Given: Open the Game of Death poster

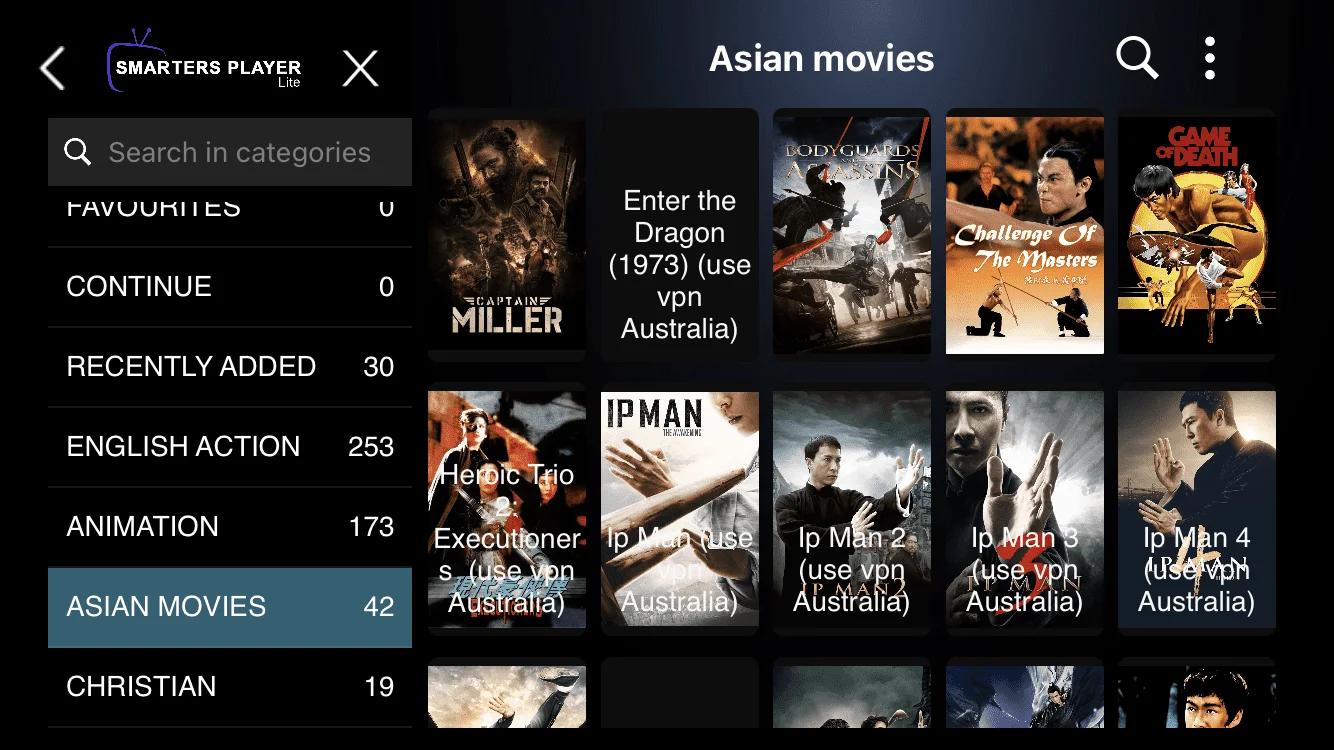Looking at the screenshot, I should (1197, 235).
